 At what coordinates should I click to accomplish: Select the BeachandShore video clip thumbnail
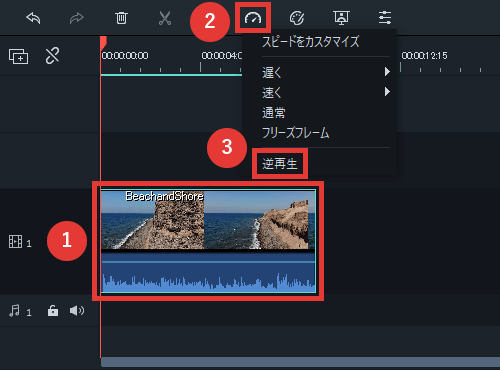click(x=208, y=220)
